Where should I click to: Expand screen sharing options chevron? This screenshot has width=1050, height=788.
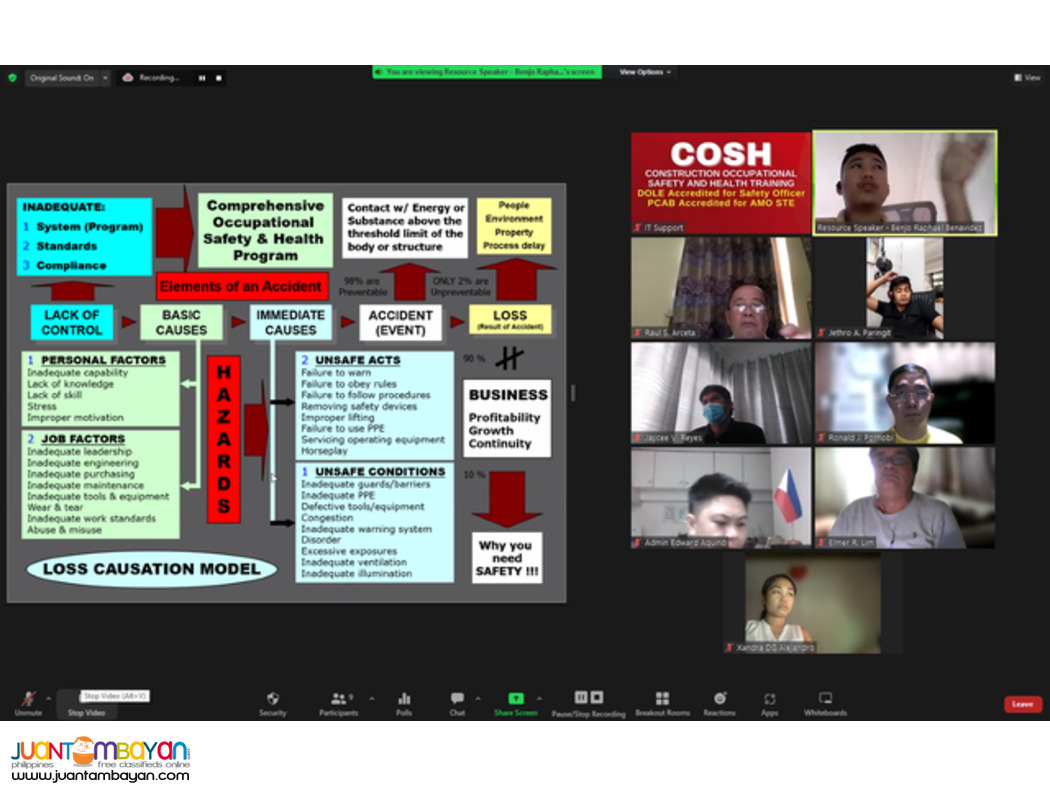point(537,698)
